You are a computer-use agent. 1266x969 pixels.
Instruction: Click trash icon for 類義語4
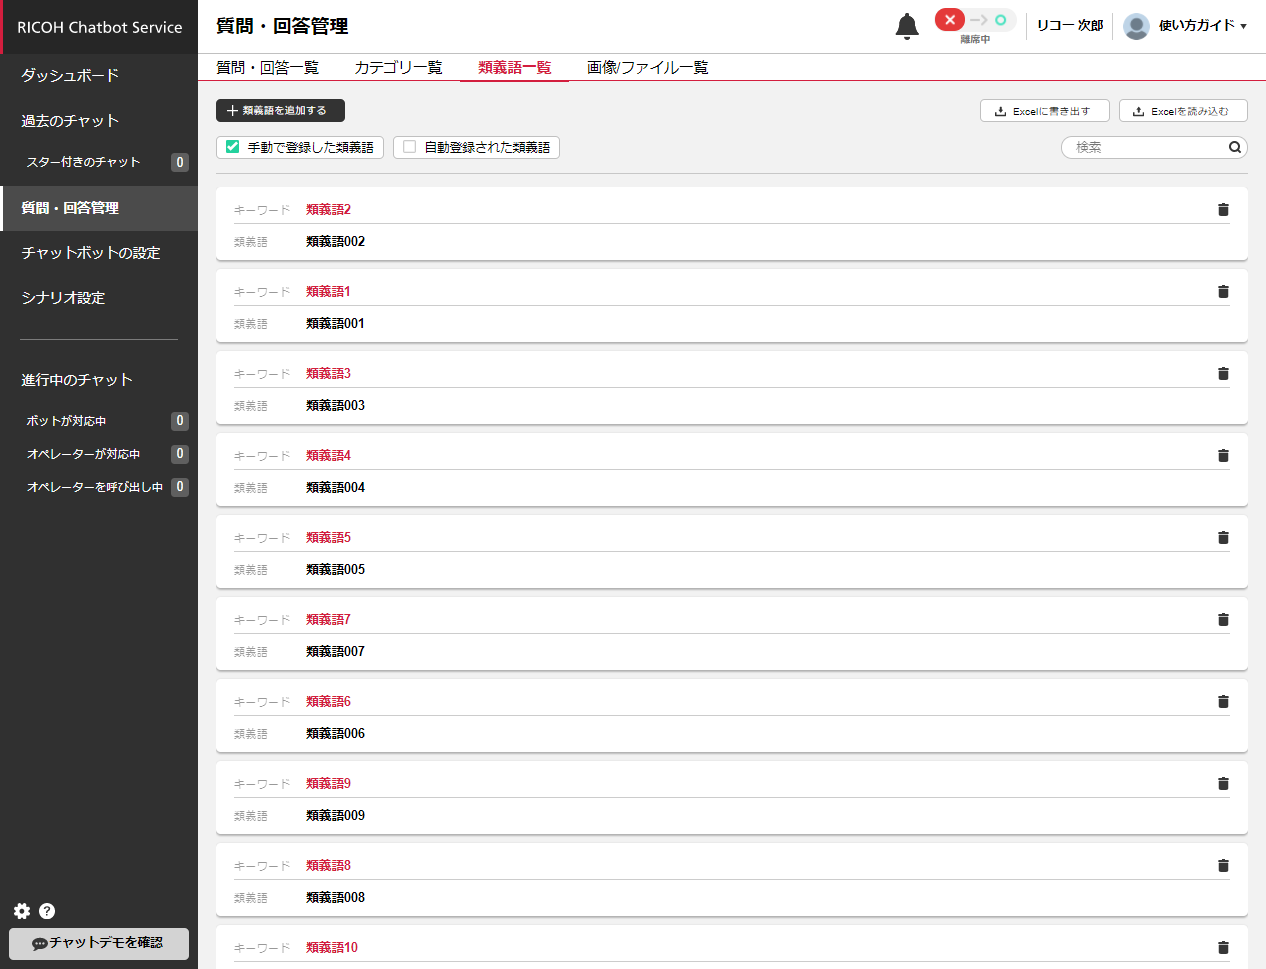(1222, 456)
